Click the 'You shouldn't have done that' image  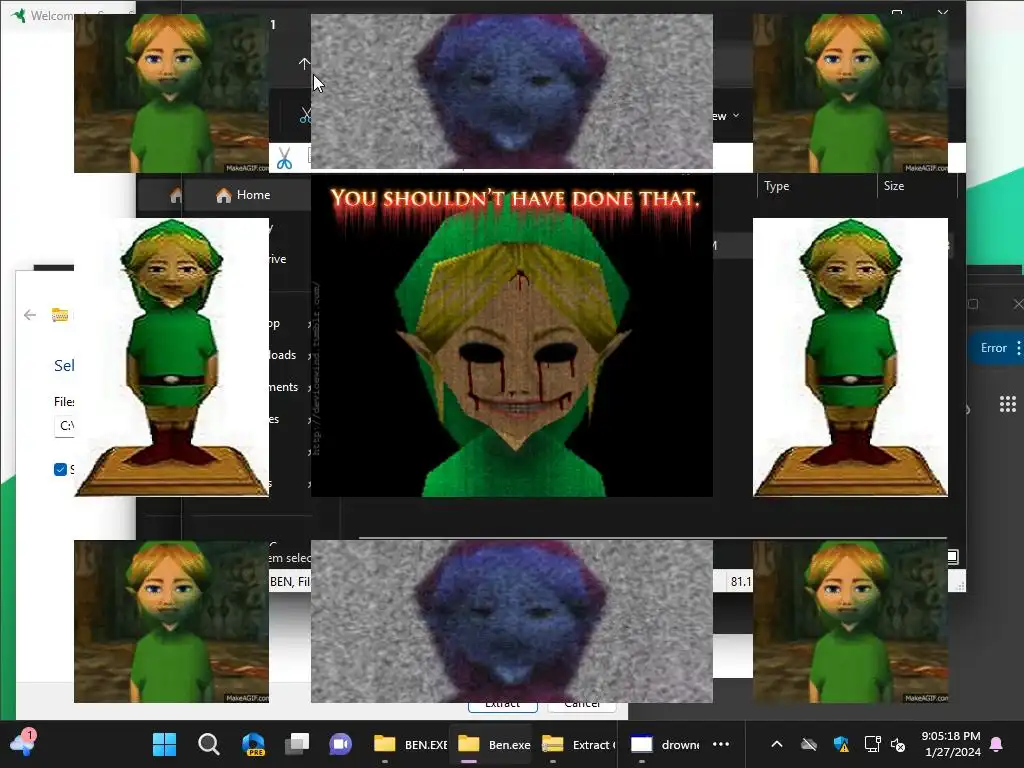[x=512, y=335]
